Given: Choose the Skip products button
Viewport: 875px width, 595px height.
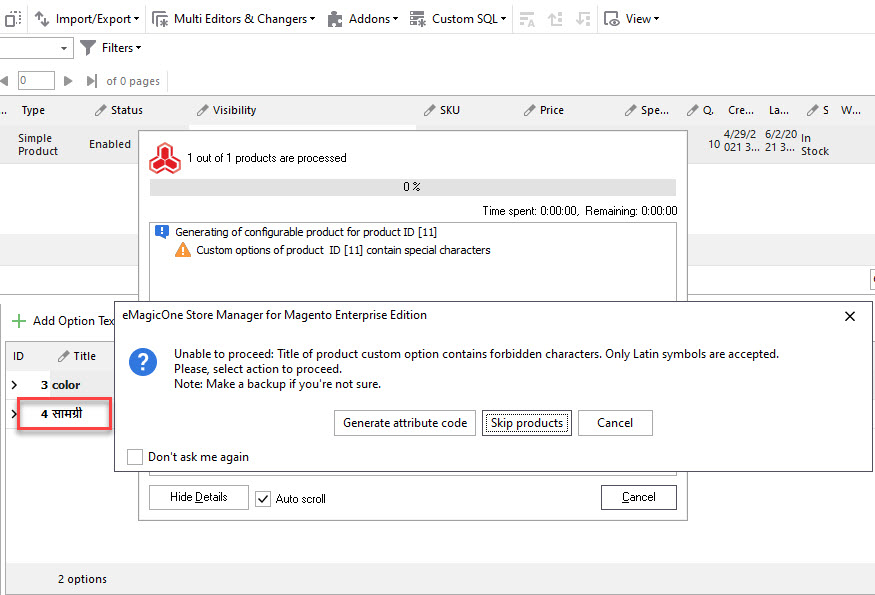Looking at the screenshot, I should click(527, 423).
